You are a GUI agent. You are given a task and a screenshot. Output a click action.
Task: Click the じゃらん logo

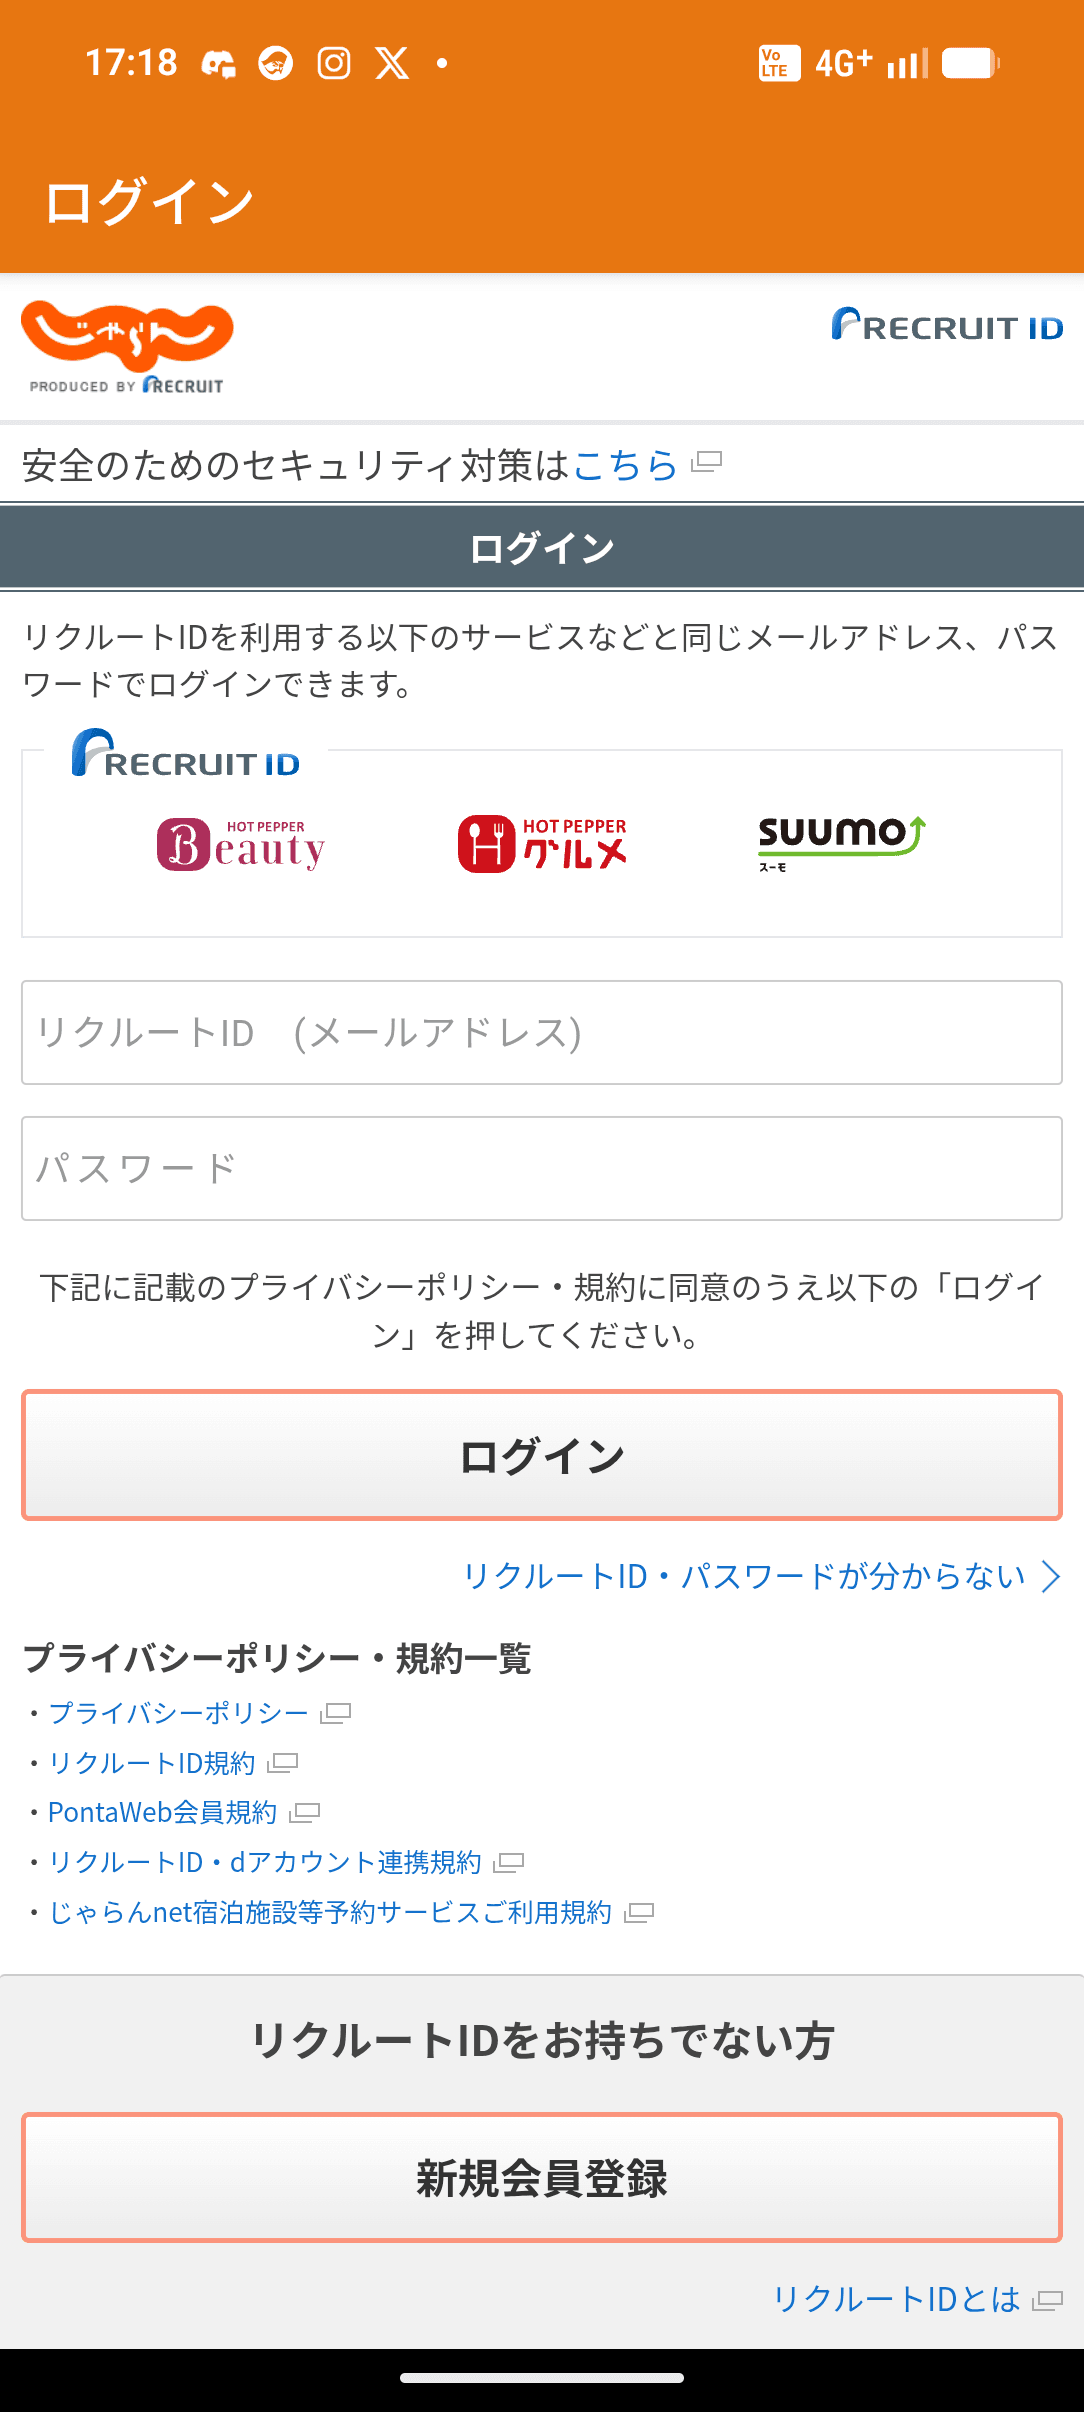click(127, 340)
